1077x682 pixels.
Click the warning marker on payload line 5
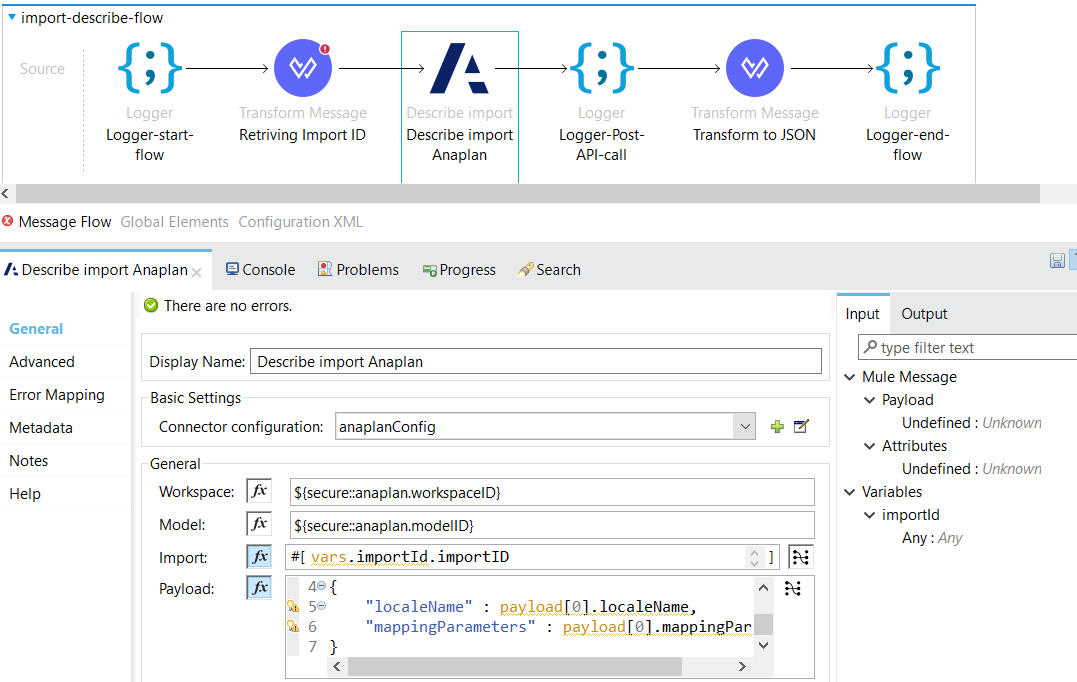coord(293,606)
